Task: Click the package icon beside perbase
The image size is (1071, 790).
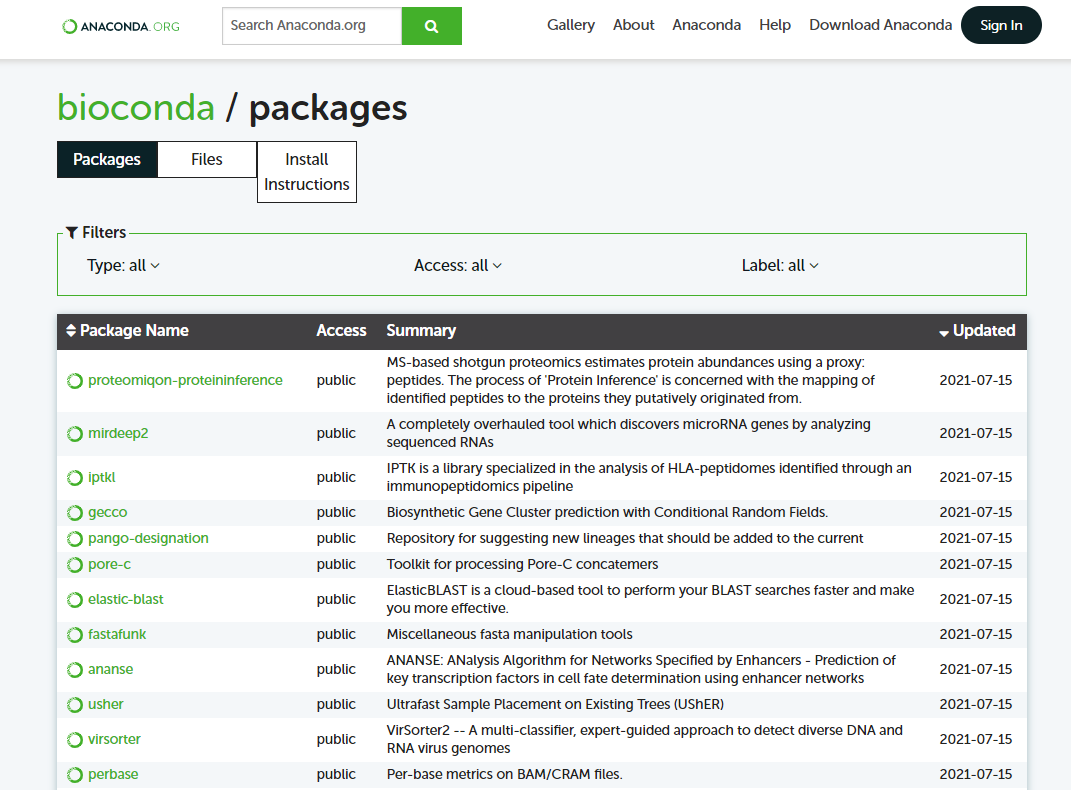Action: coord(75,775)
